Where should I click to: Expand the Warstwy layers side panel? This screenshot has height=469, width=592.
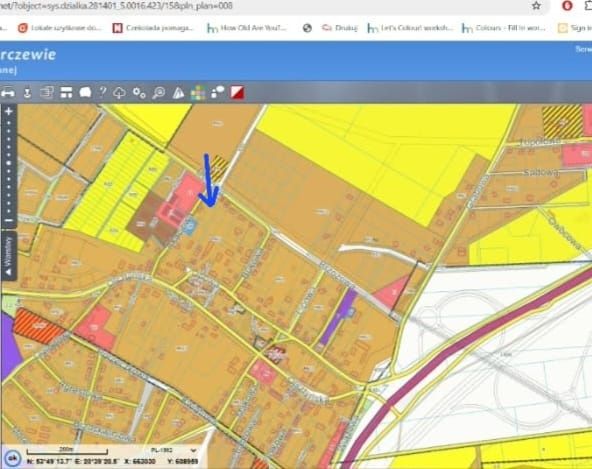[8, 256]
